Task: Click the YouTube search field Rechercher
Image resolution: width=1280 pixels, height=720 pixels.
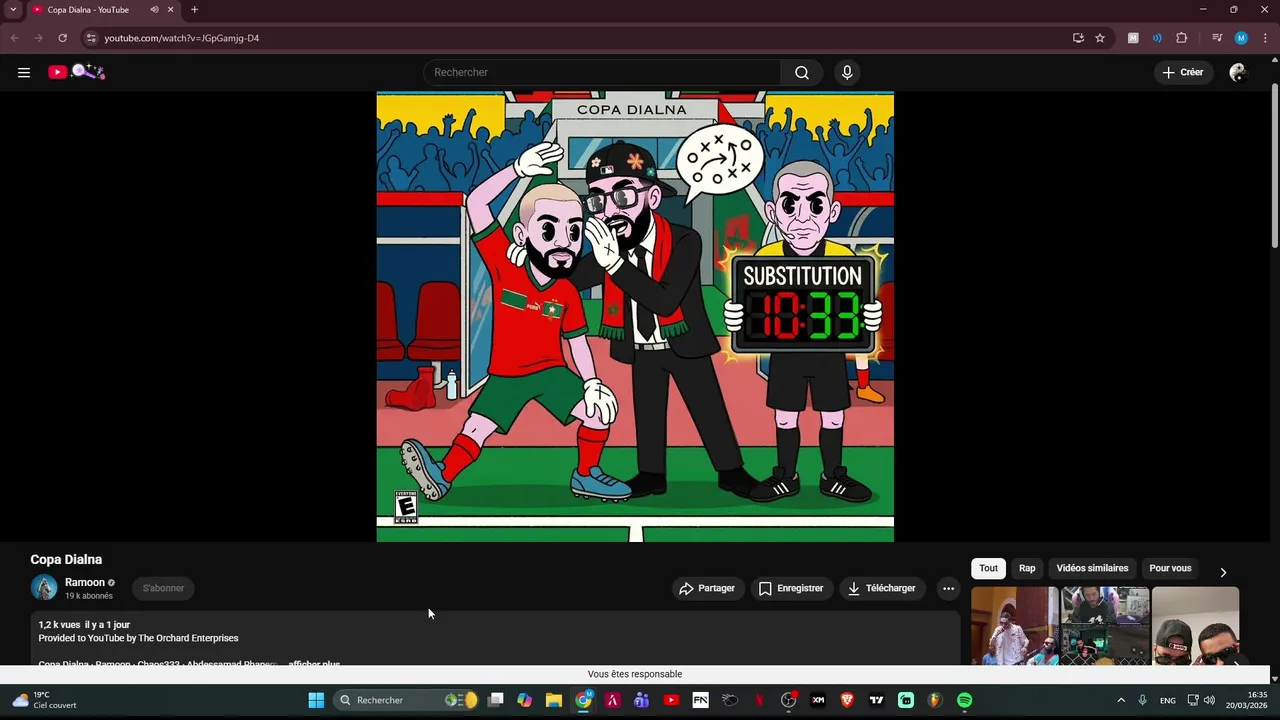Action: 602,72
